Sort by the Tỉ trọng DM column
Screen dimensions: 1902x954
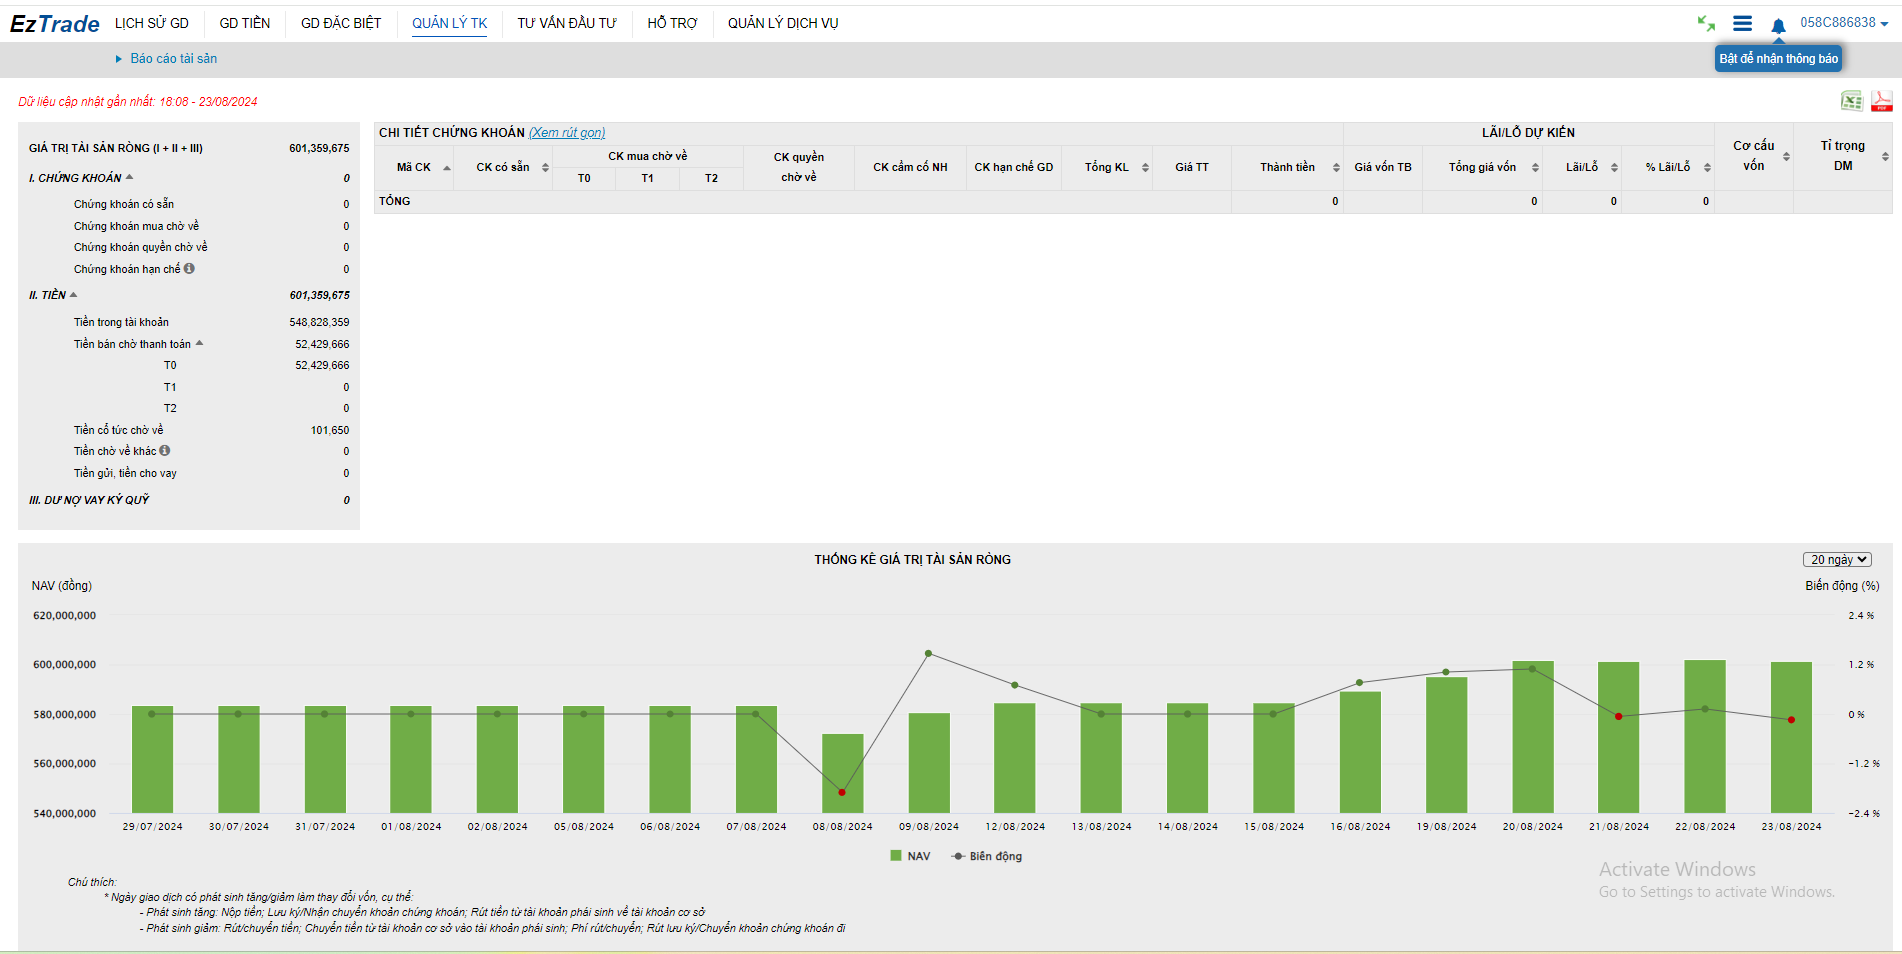pos(1885,156)
